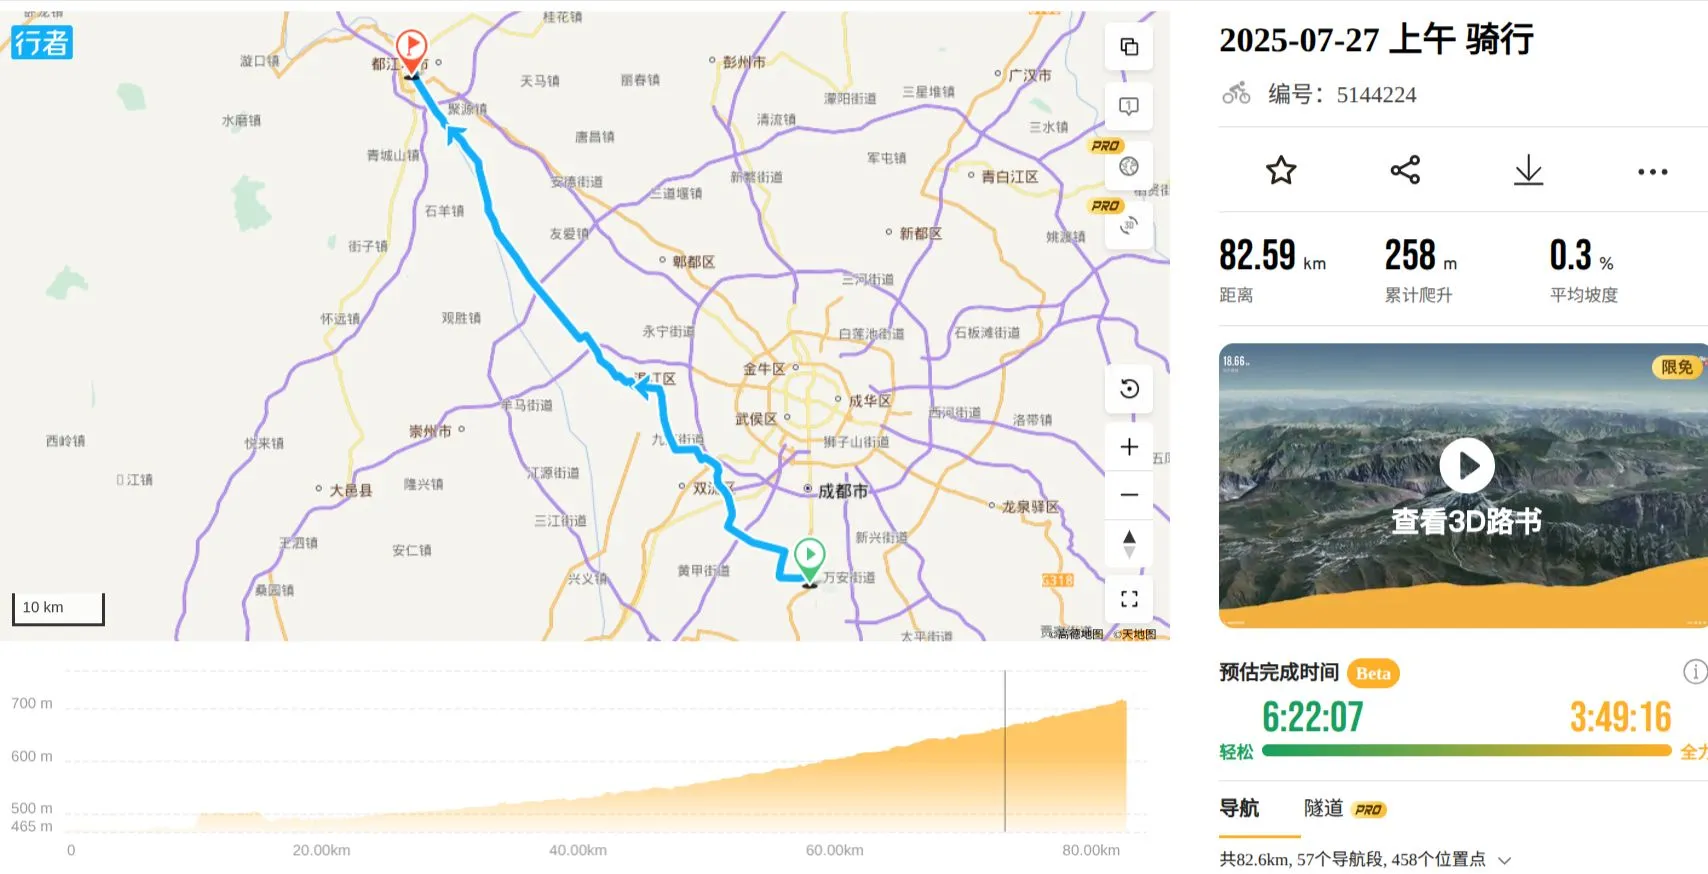Click the compass north arrow control
The width and height of the screenshot is (1708, 874).
[x=1129, y=543]
